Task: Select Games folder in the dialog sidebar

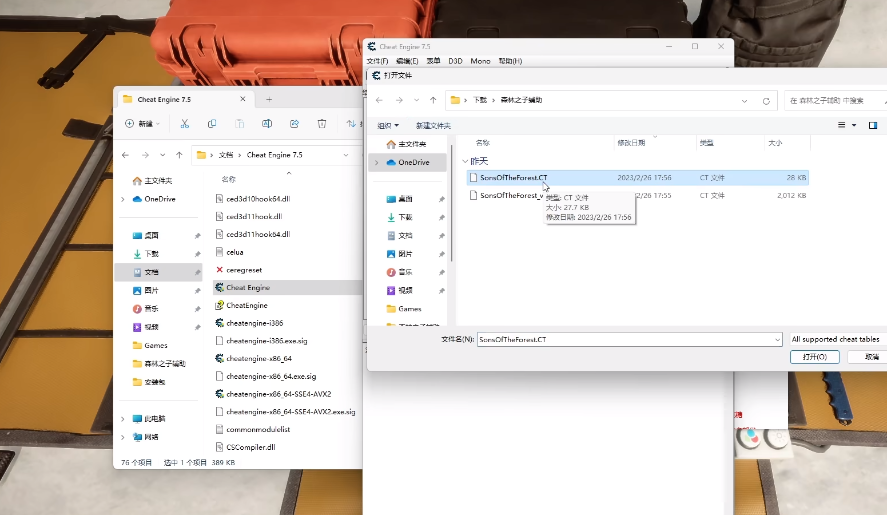Action: coord(410,309)
